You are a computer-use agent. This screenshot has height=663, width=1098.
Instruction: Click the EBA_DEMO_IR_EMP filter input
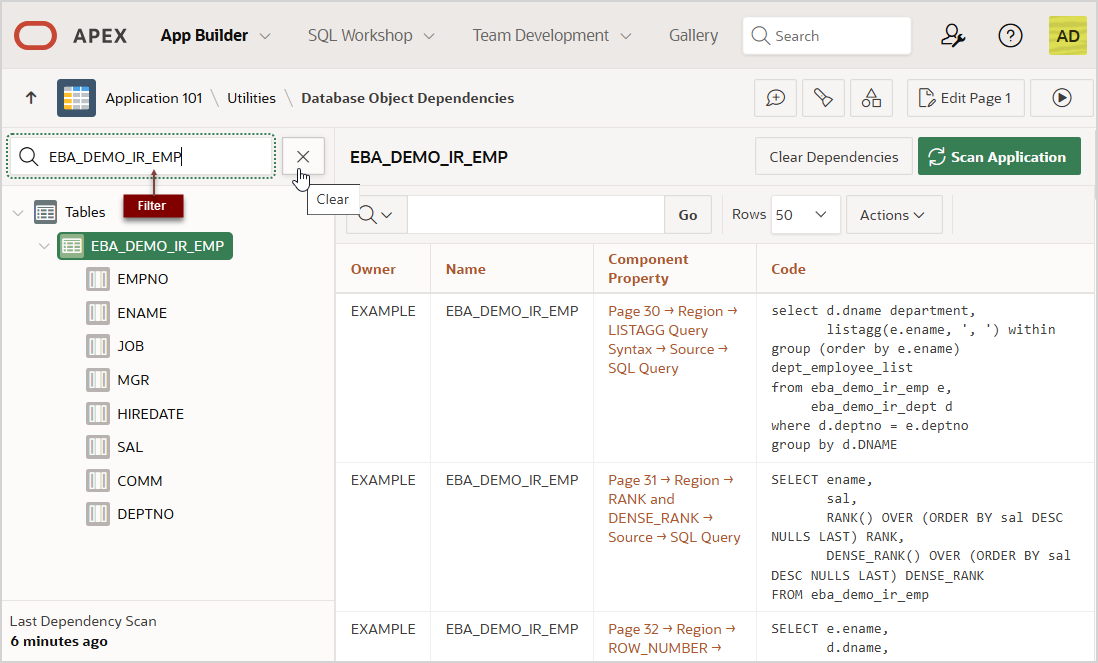pyautogui.click(x=141, y=157)
